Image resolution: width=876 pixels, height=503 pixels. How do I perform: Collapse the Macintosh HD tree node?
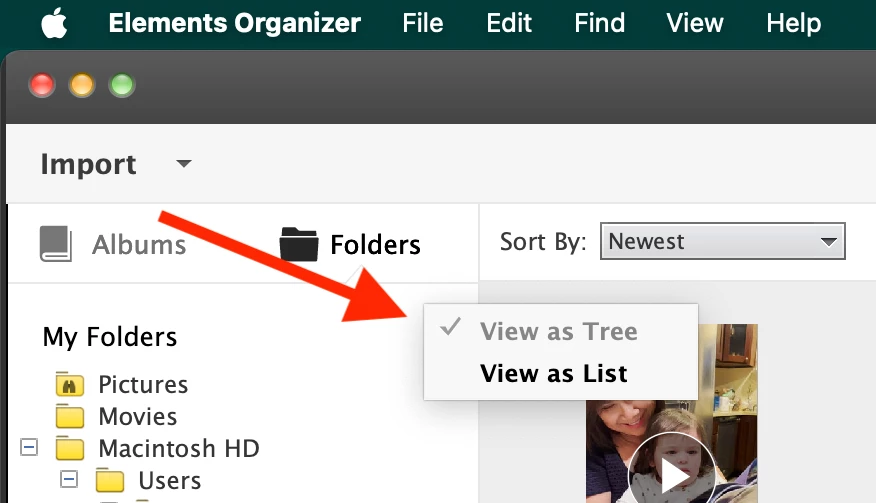point(29,447)
